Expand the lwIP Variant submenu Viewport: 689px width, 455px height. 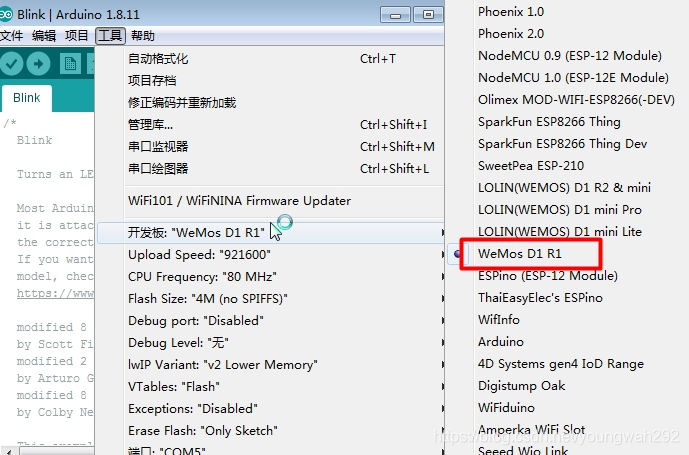[270, 364]
